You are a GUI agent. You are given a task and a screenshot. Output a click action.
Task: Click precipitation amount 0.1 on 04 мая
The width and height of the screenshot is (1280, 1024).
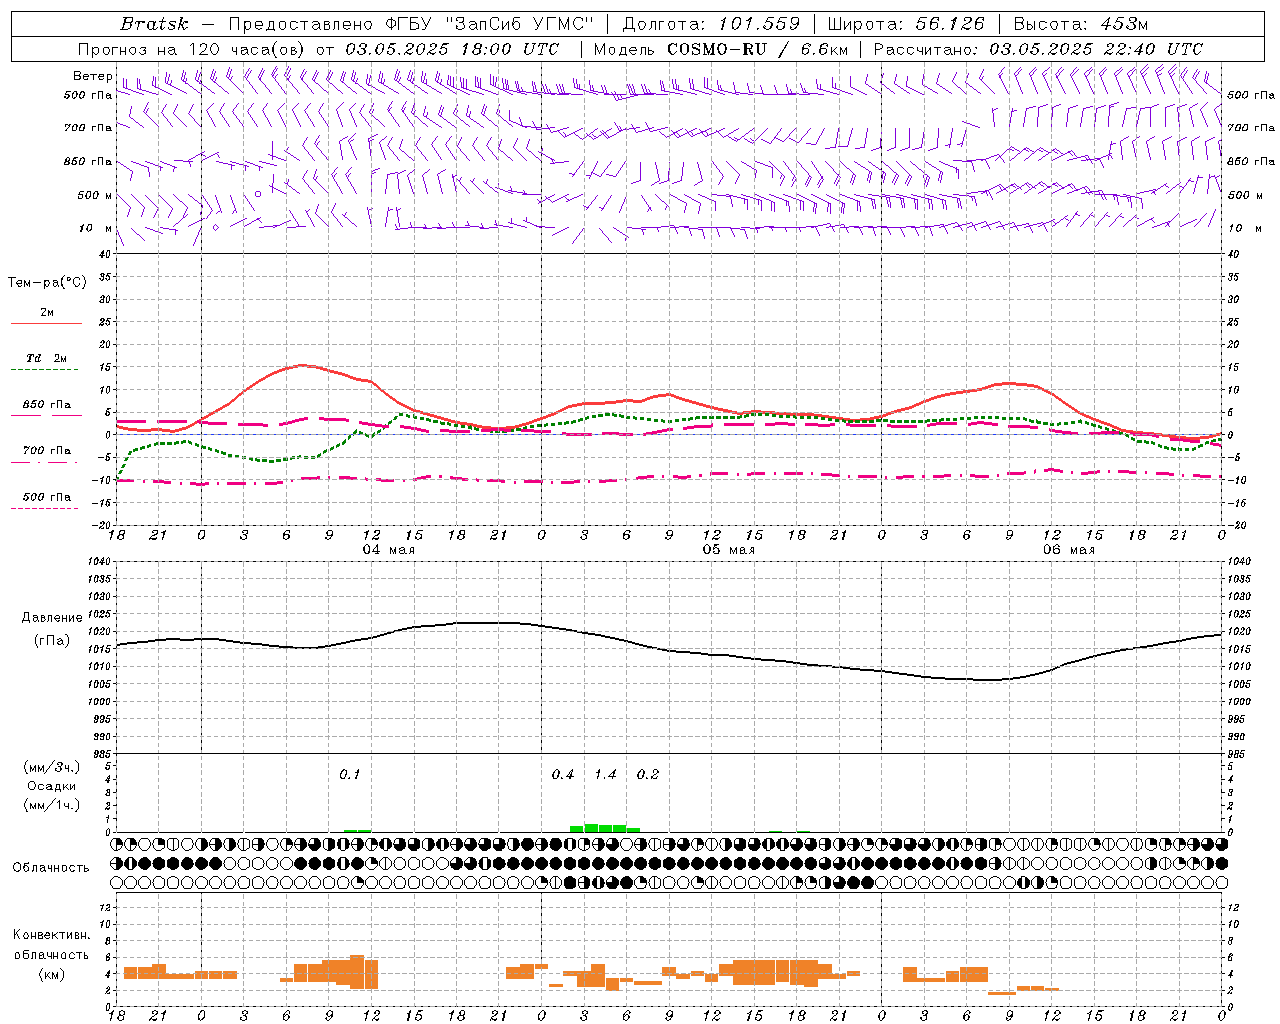click(x=350, y=774)
